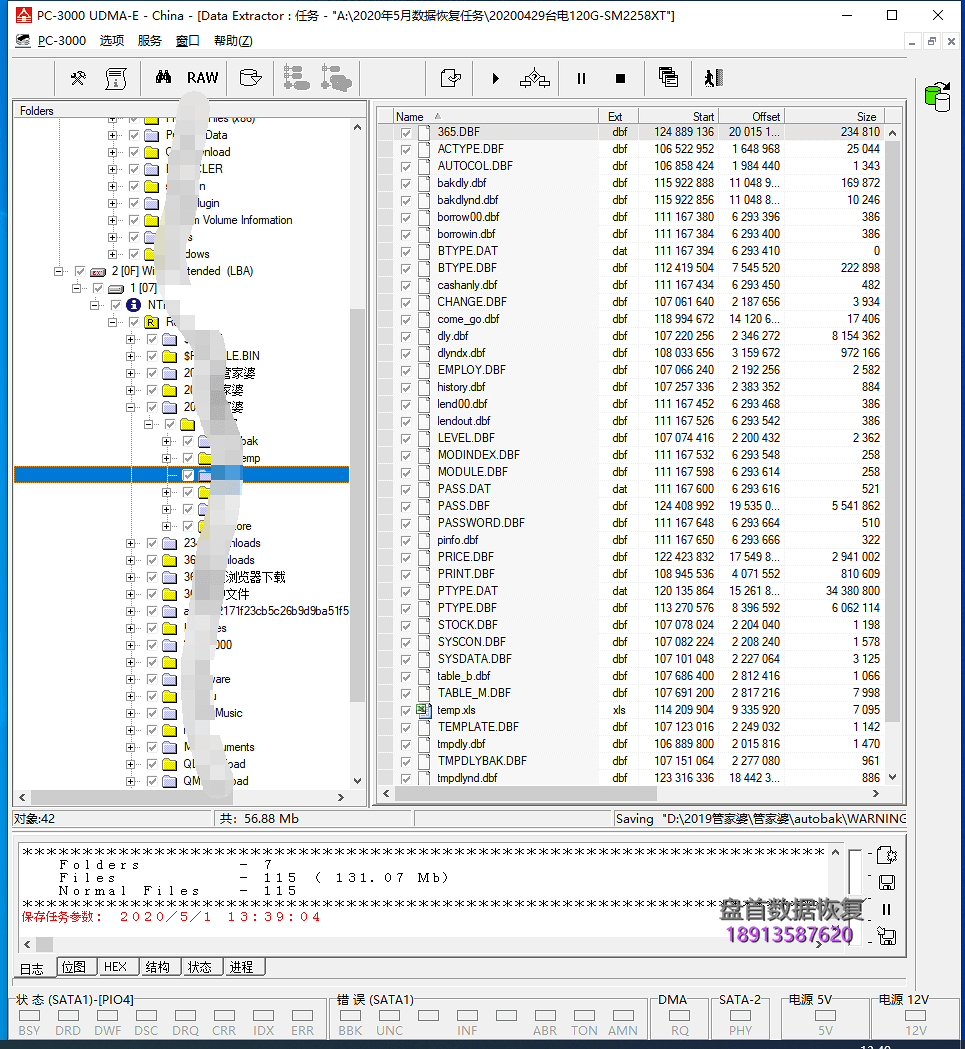Screen dimensions: 965x1049
Task: Expand the Music folder node
Action: click(130, 713)
